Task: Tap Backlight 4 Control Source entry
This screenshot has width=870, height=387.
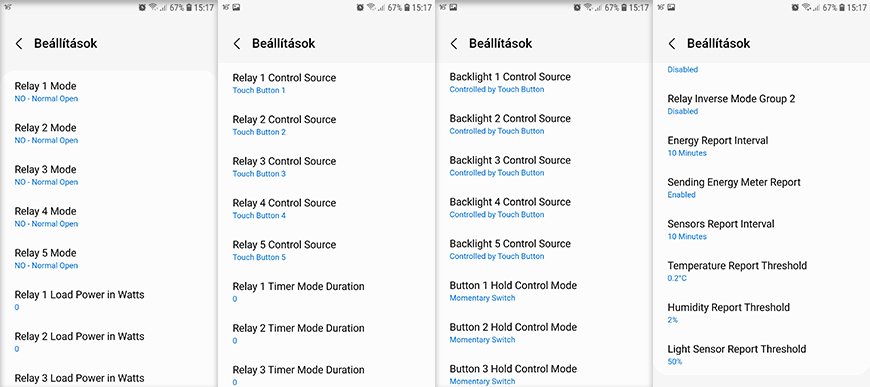Action: coord(544,207)
